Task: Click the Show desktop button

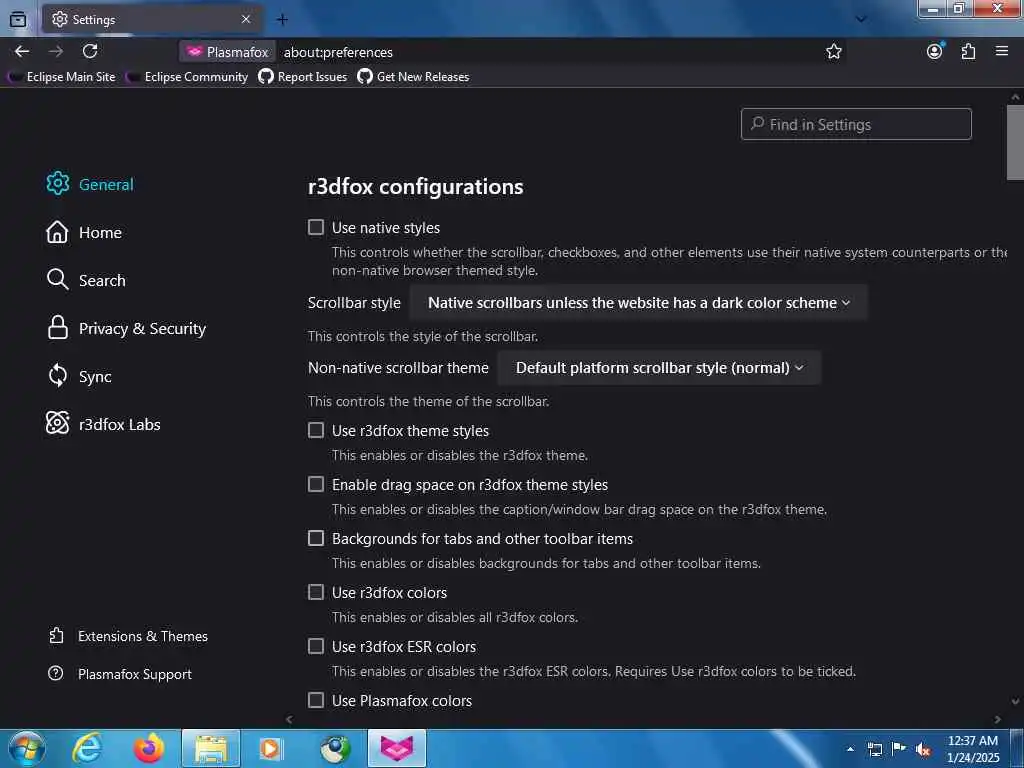Action: tap(1017, 748)
